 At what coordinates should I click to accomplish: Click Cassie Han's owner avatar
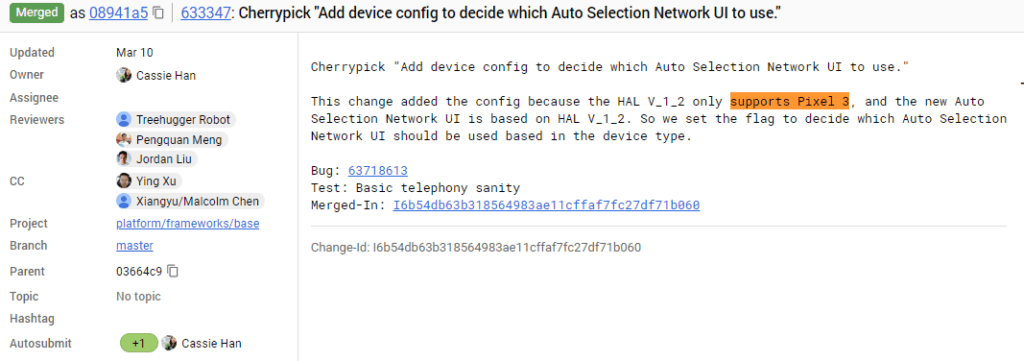coord(124,75)
